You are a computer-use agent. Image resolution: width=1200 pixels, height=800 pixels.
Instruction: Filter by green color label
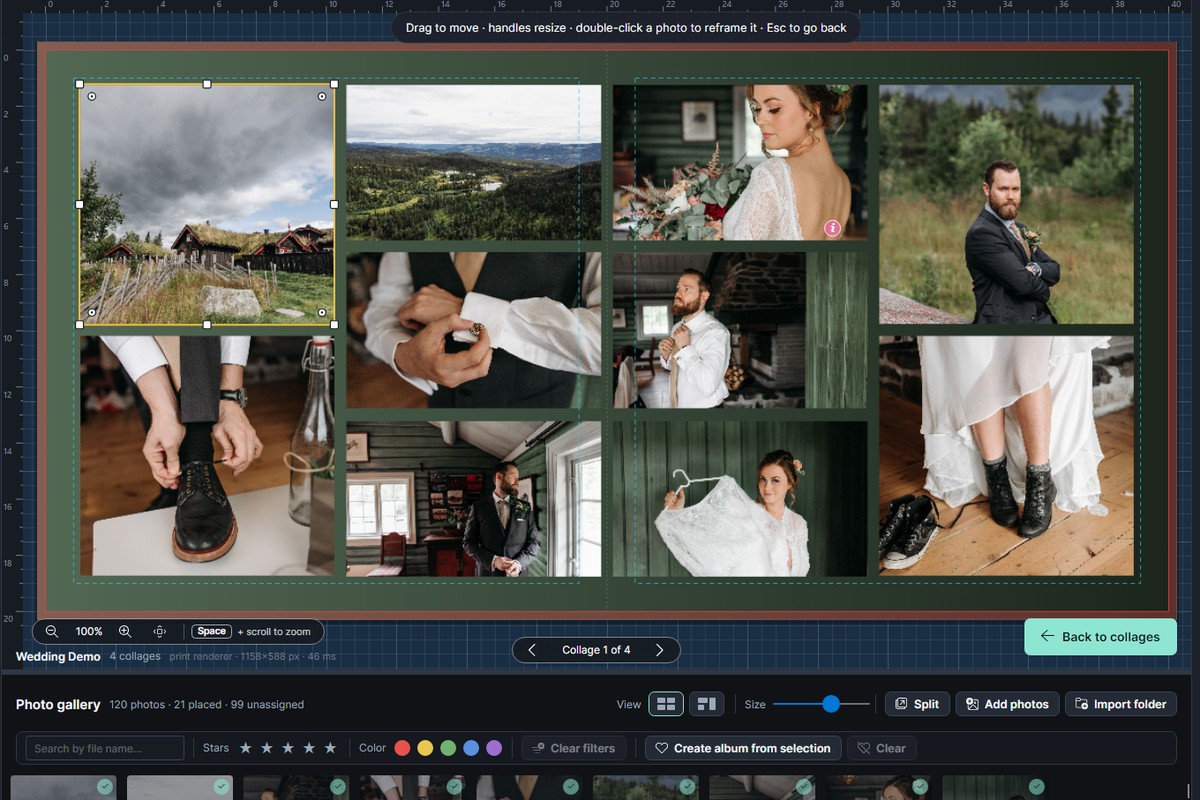click(448, 748)
